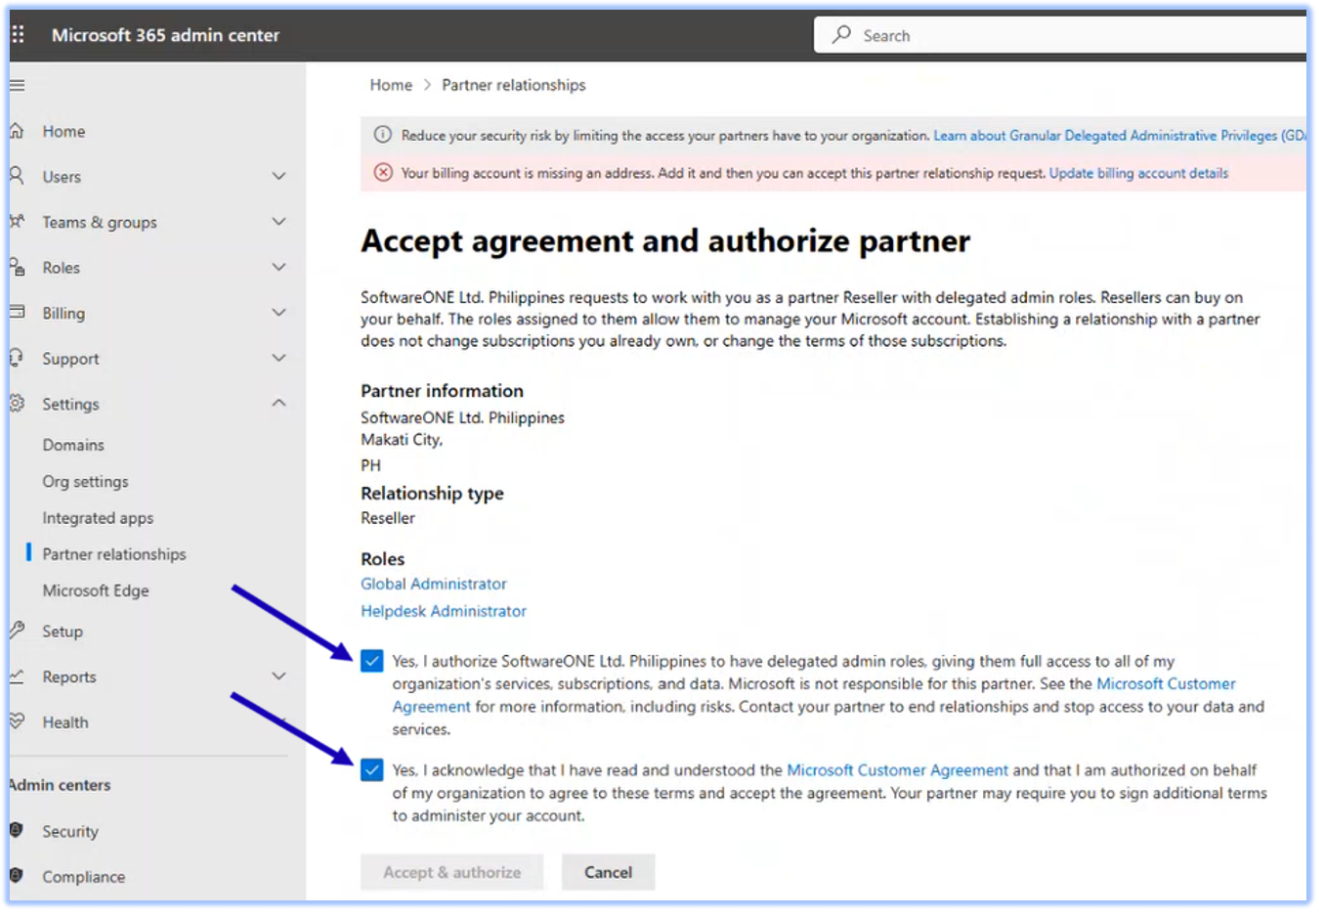Screen dimensions: 1319x912
Task: Click the Health heart icon
Action: [x=17, y=722]
